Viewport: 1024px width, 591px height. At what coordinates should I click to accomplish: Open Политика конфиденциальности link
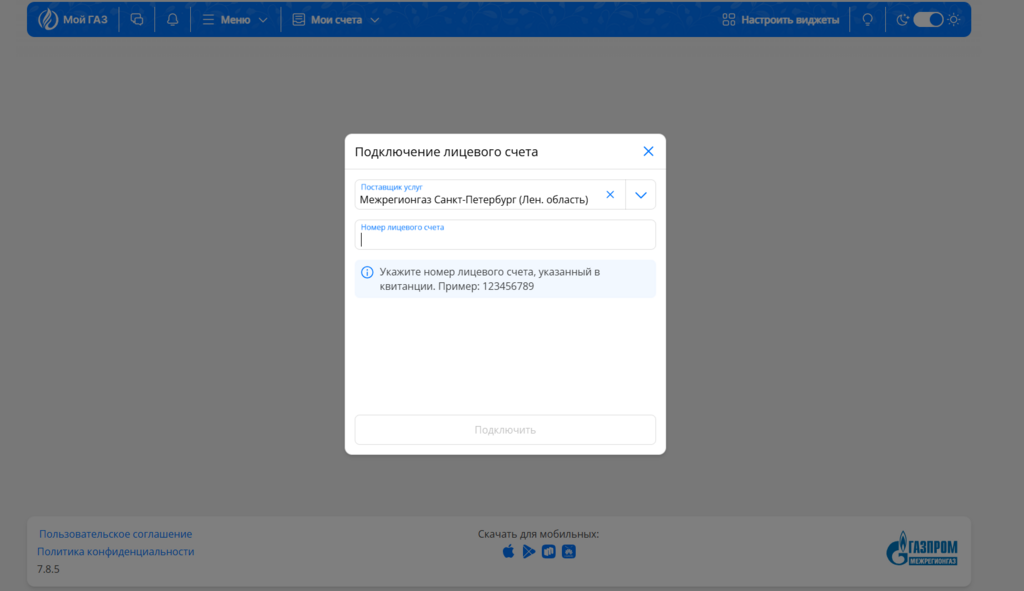pos(116,552)
